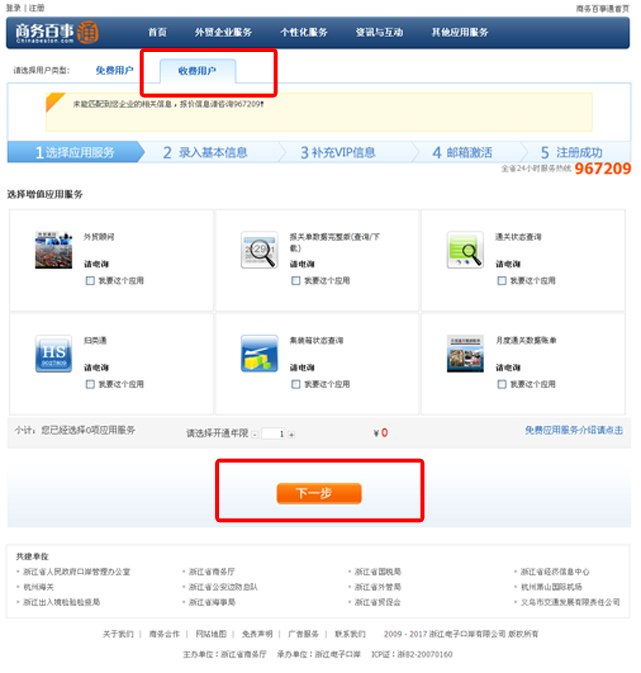Click the 月度通关数据账单 app title text
This screenshot has height=673, width=641.
(526, 341)
